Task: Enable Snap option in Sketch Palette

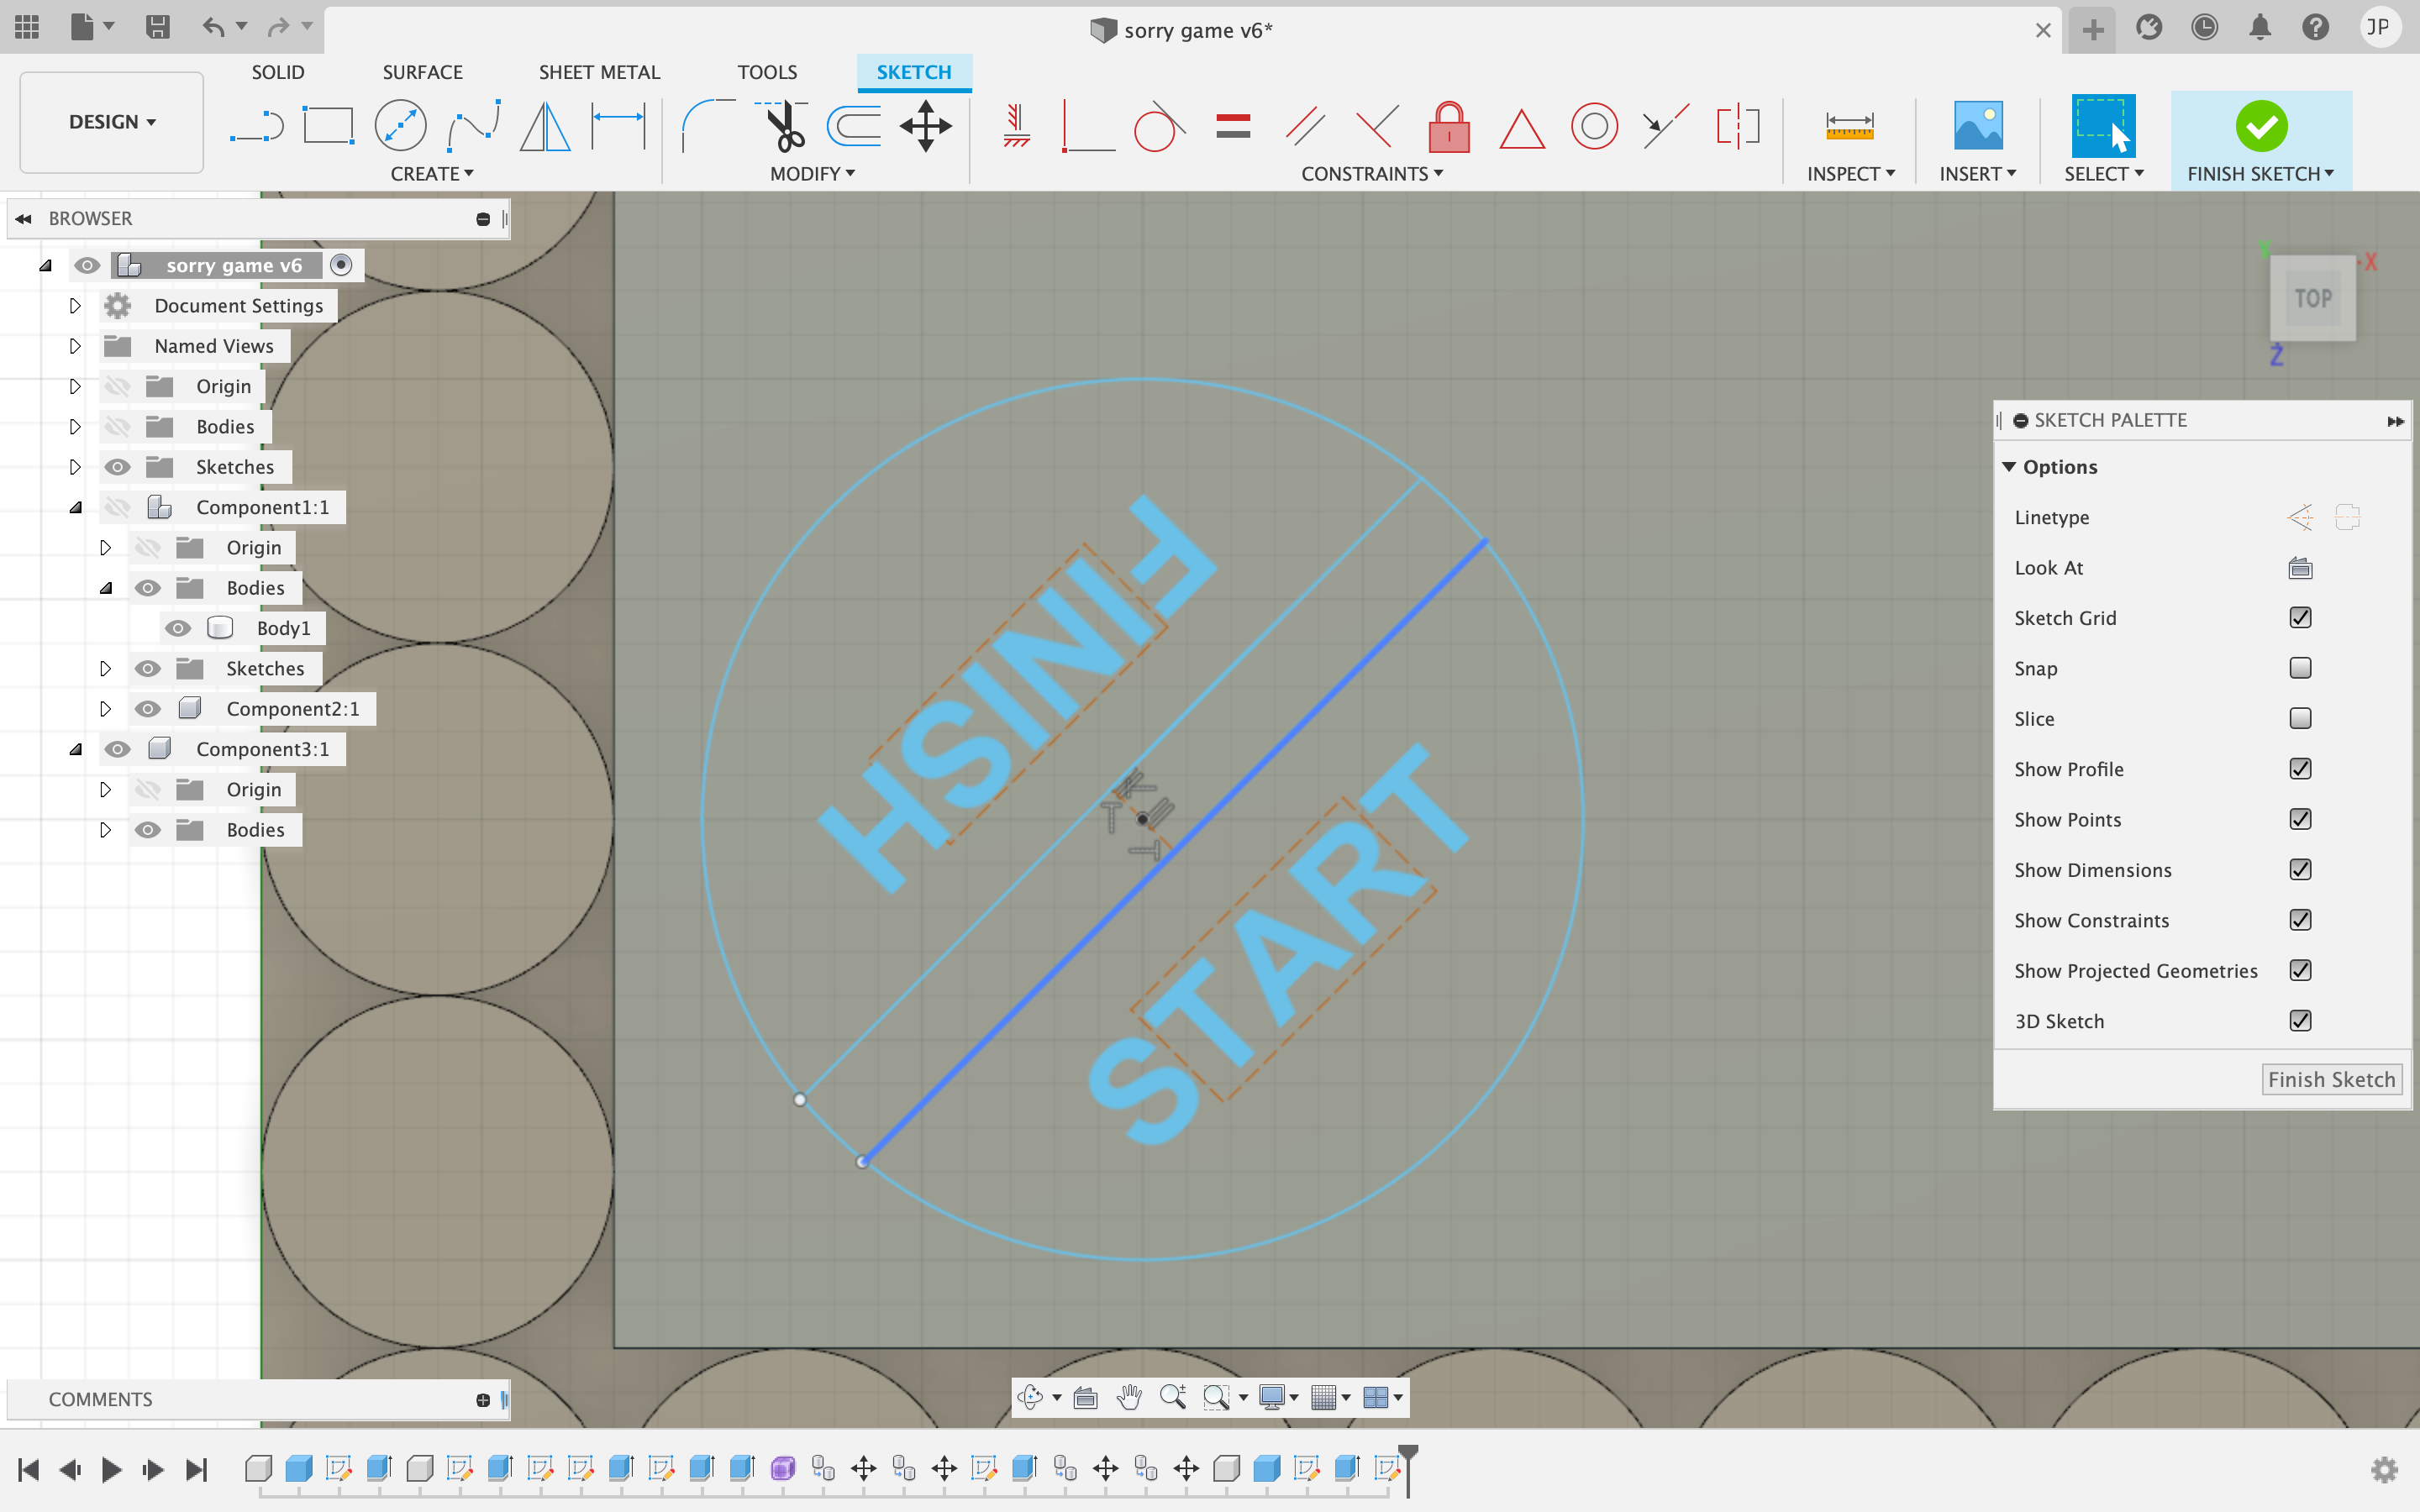Action: pyautogui.click(x=2302, y=667)
